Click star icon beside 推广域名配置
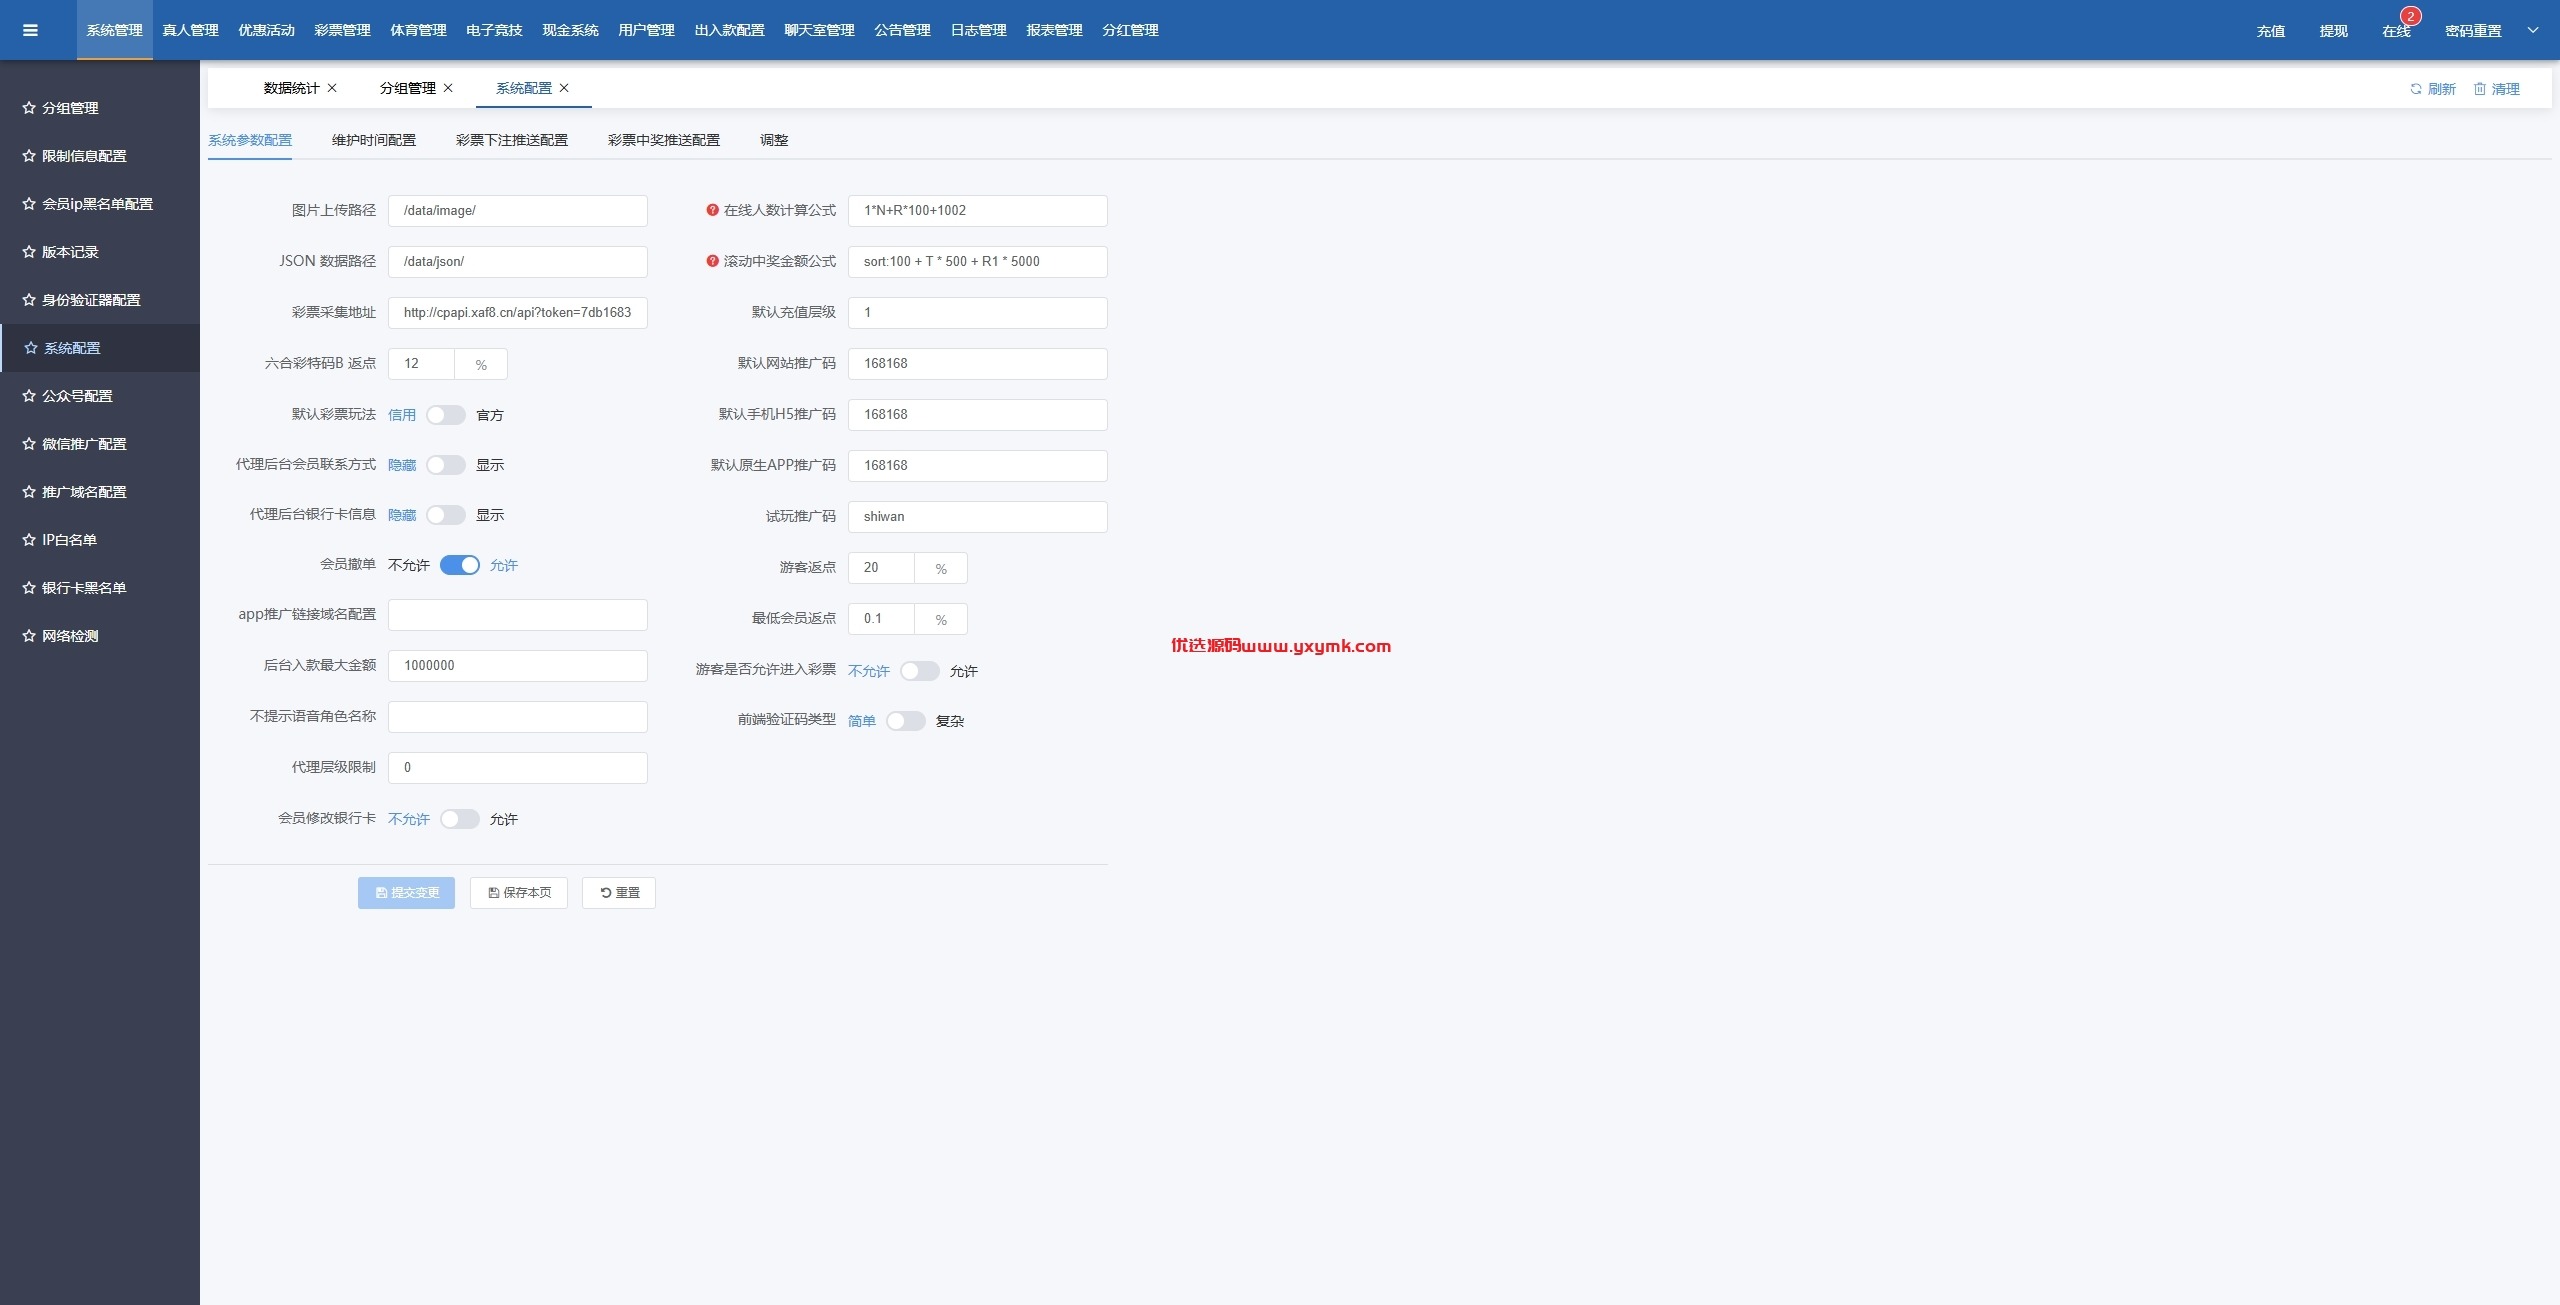Image resolution: width=2560 pixels, height=1305 pixels. point(29,492)
